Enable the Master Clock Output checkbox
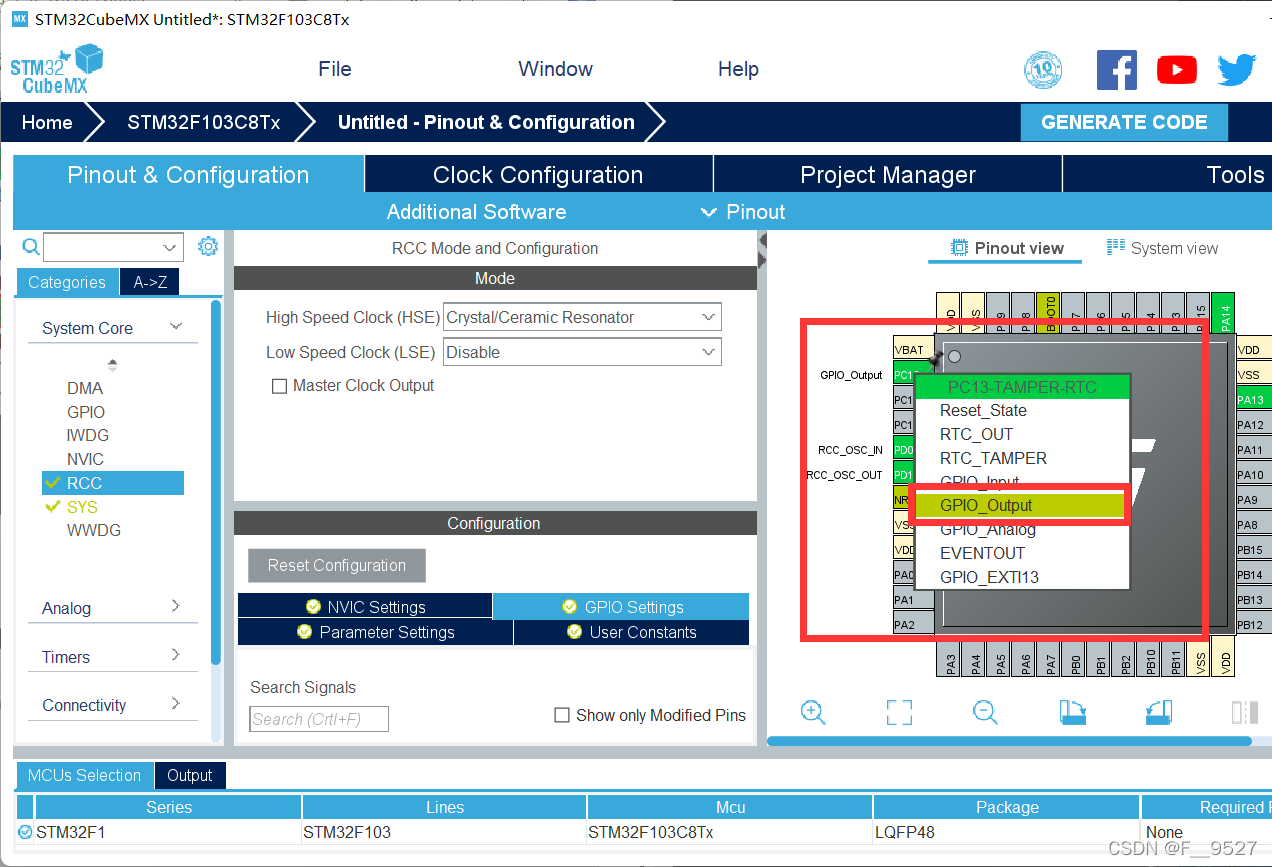The image size is (1272, 867). pyautogui.click(x=280, y=386)
